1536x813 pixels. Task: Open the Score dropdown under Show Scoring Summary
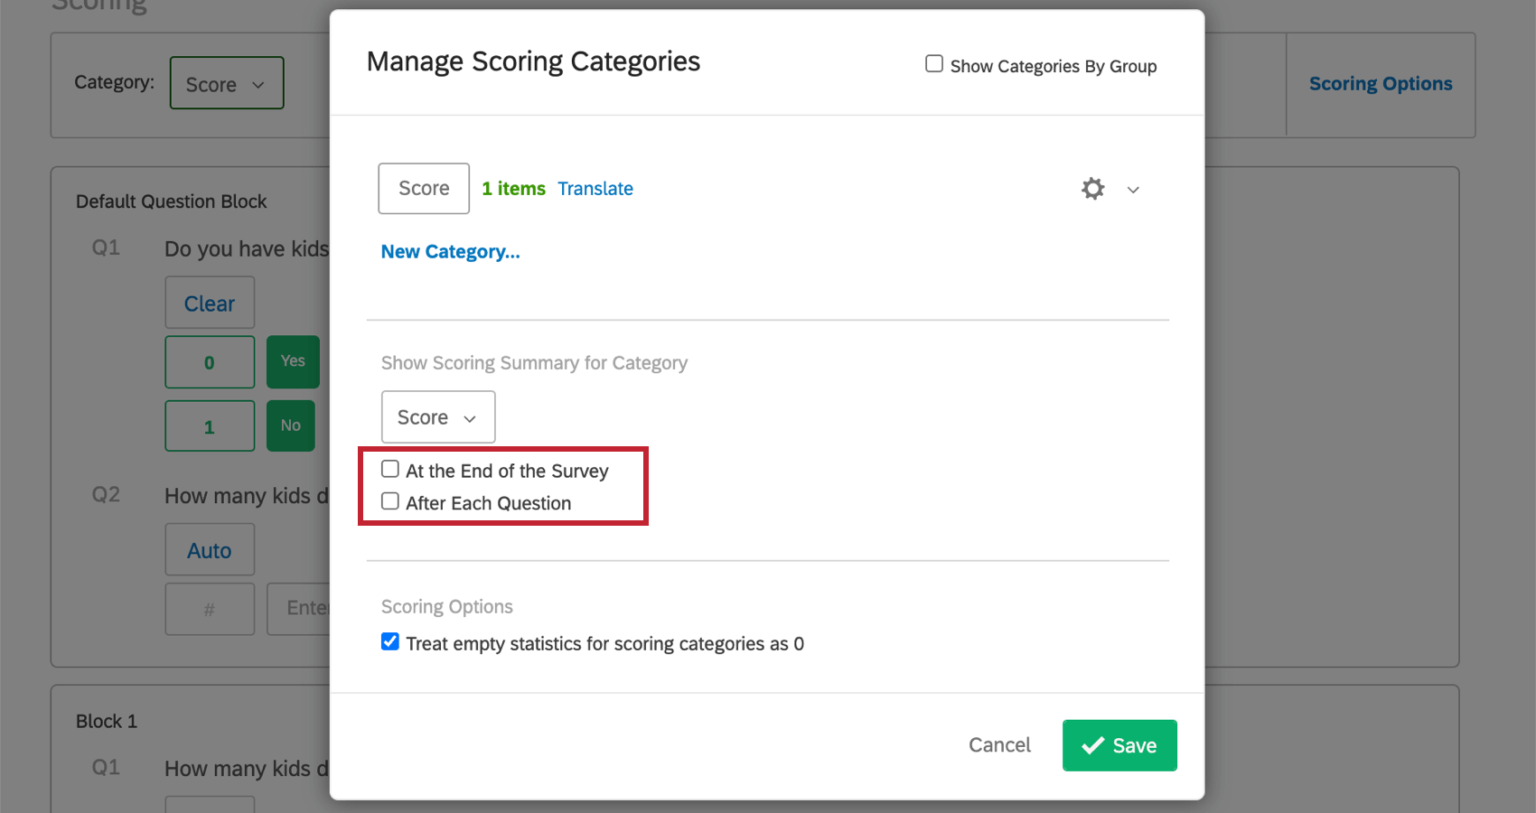437,416
